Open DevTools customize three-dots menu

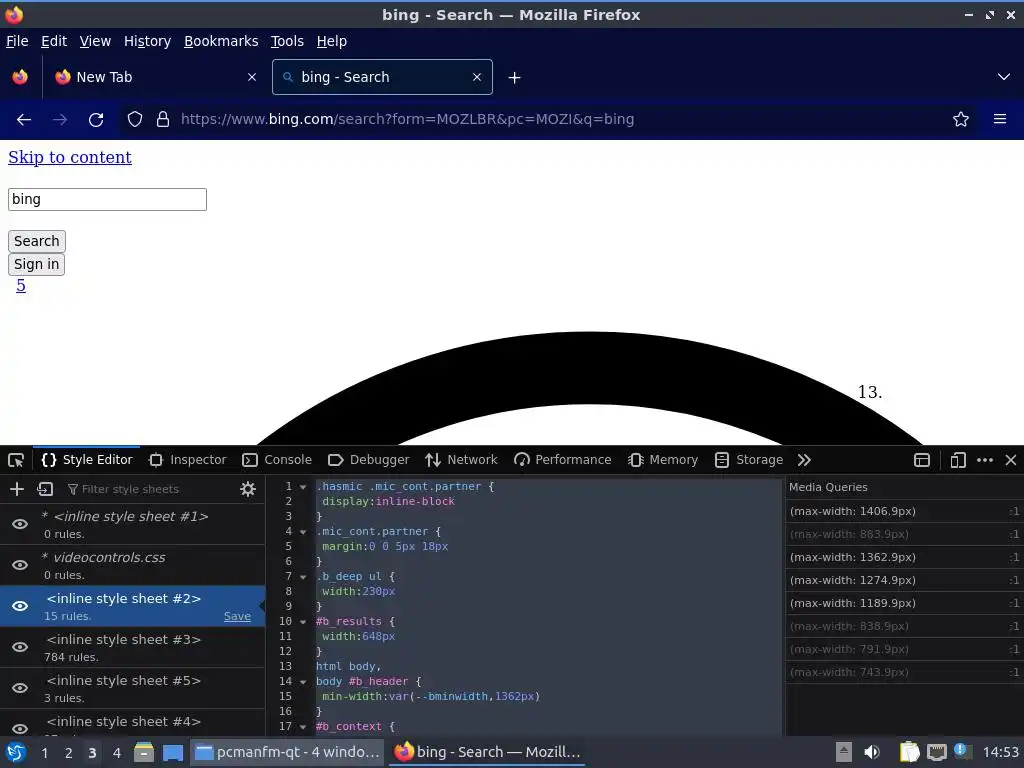985,460
